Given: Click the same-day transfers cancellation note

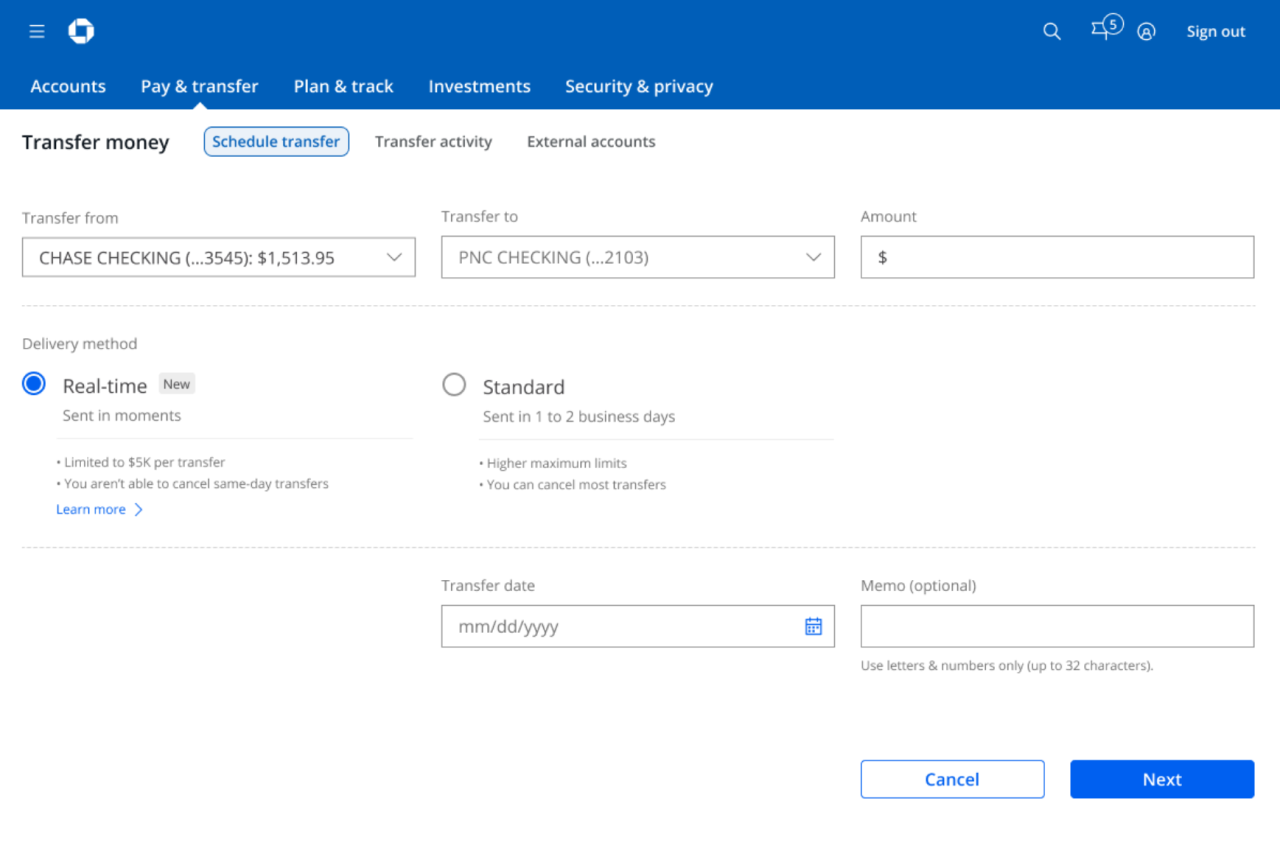Looking at the screenshot, I should tap(193, 484).
